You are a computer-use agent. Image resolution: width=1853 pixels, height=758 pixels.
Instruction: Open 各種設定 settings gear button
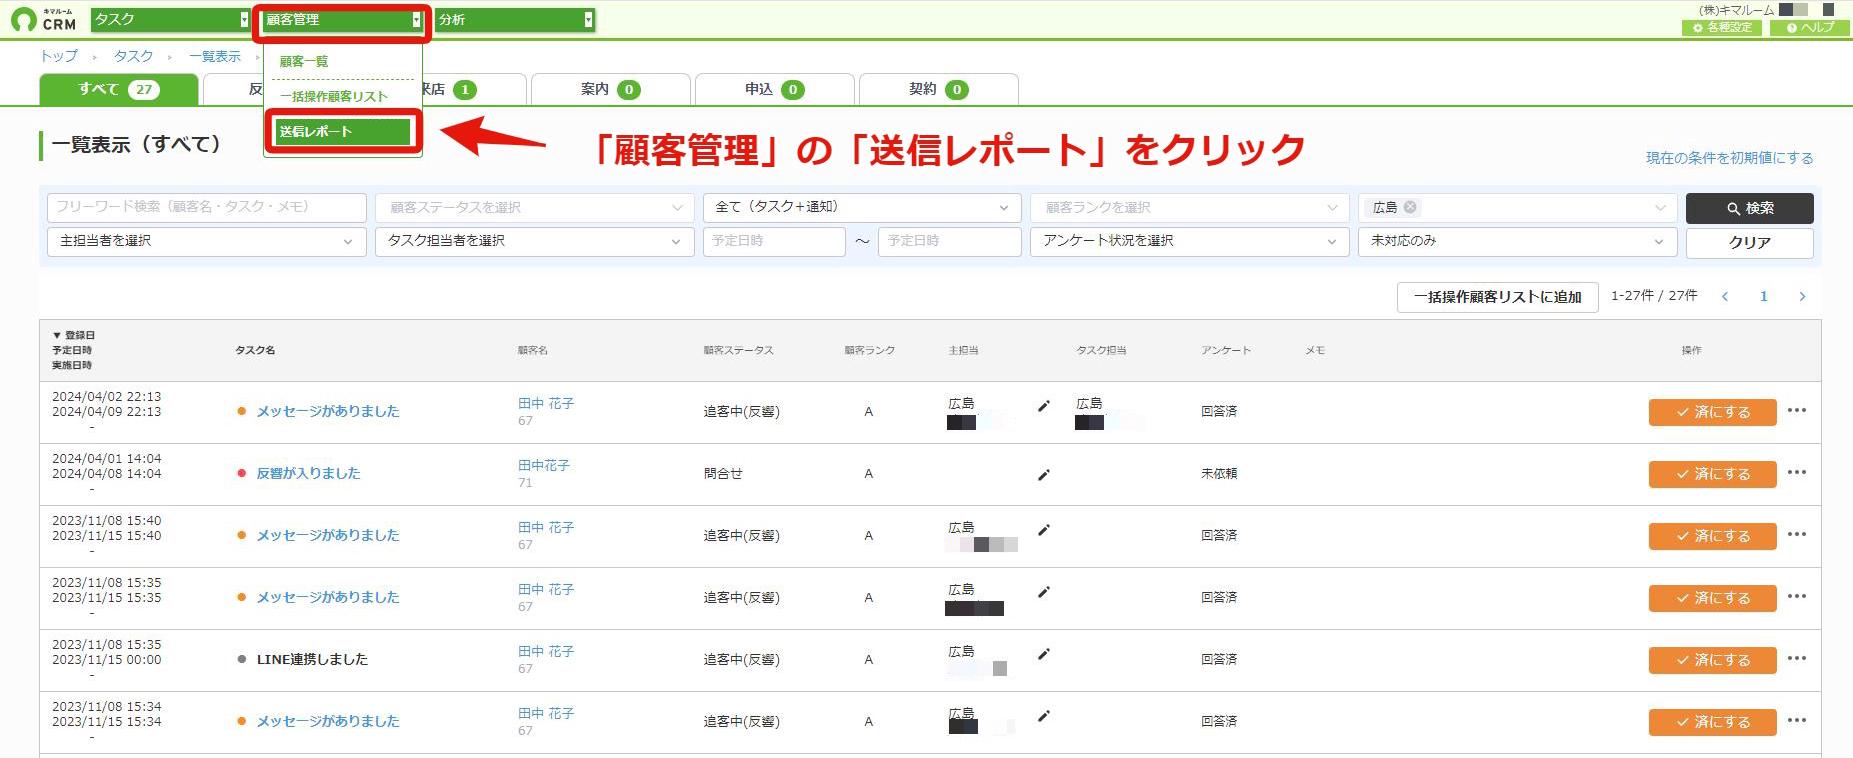pos(1722,28)
